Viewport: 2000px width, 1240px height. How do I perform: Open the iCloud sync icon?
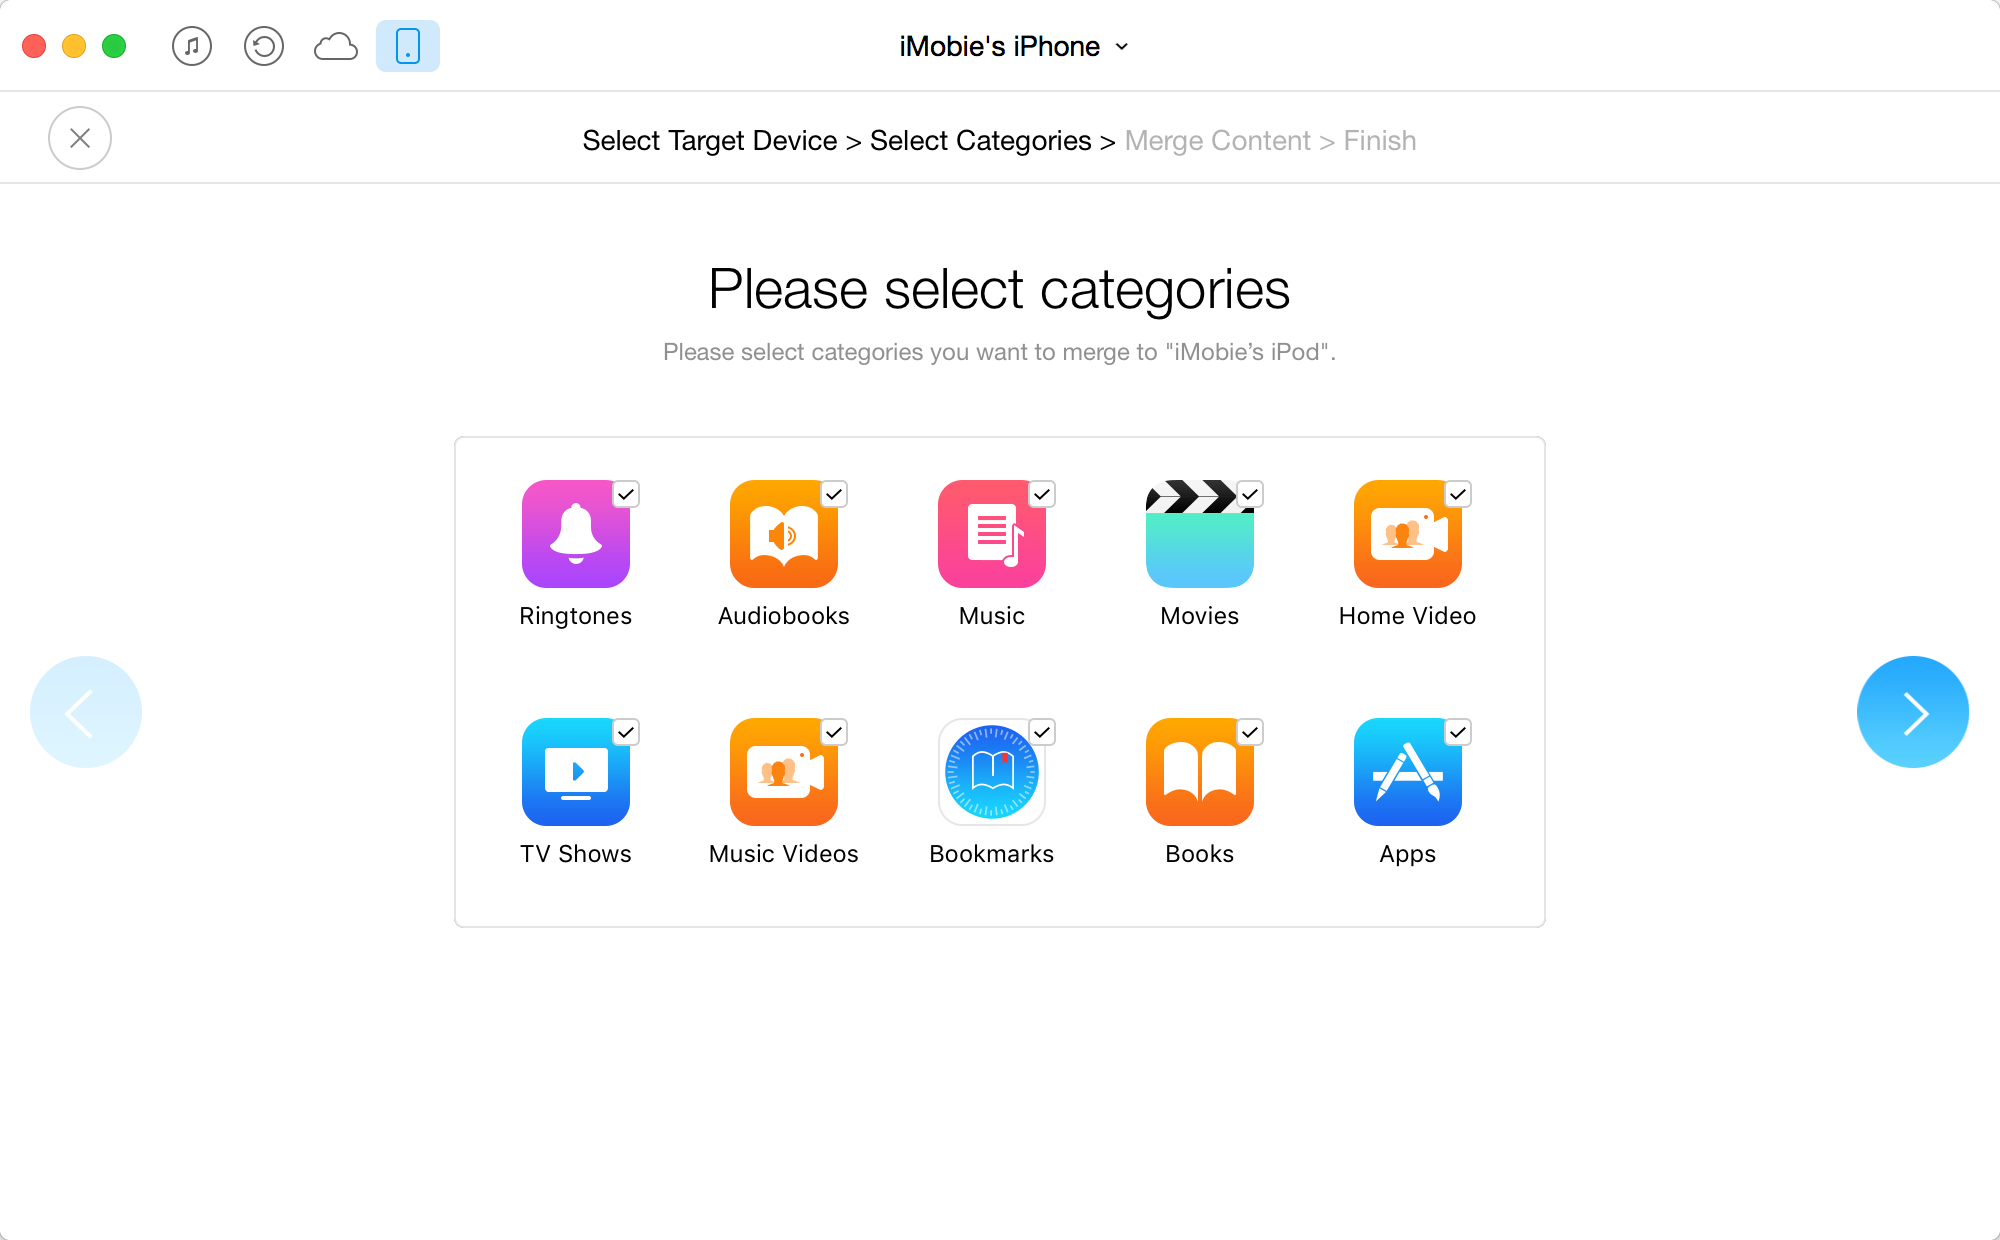click(x=334, y=44)
